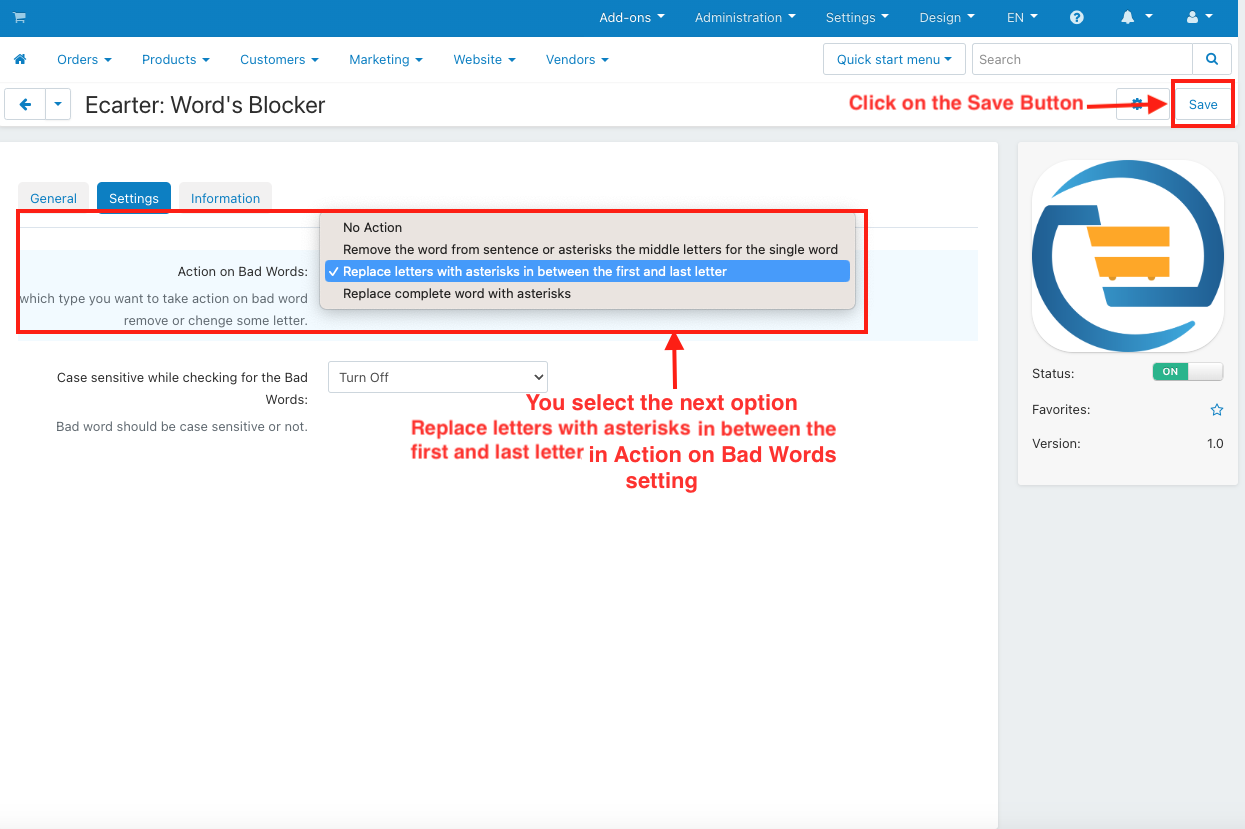Open the notifications bell menu
The image size is (1245, 829).
[1136, 17]
